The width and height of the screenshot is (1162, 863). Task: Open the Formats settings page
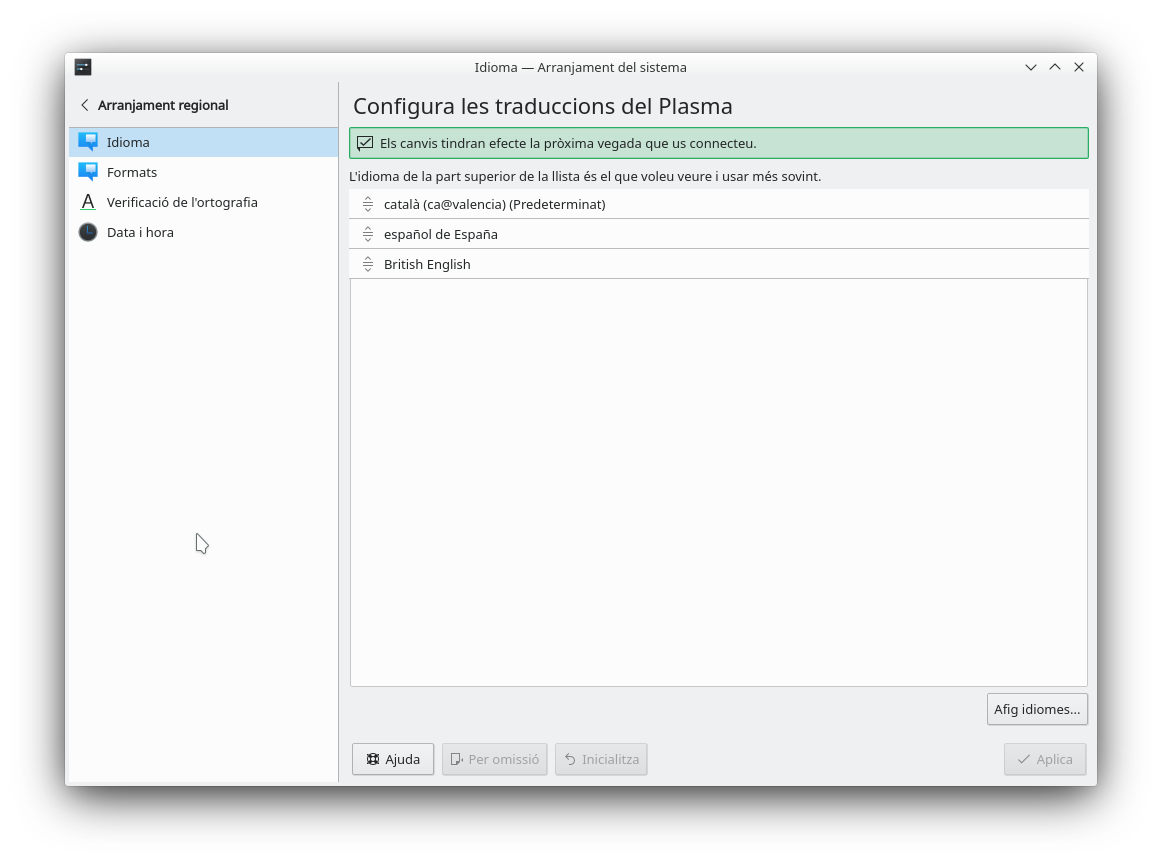132,172
